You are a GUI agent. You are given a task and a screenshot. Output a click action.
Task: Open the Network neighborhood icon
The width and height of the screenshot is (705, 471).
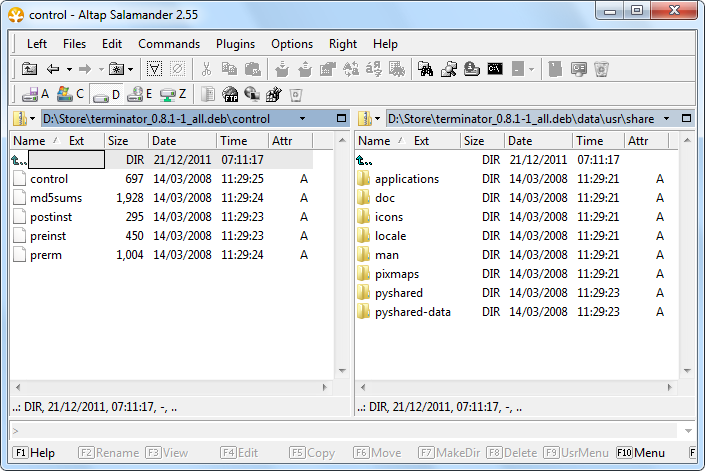pos(252,94)
